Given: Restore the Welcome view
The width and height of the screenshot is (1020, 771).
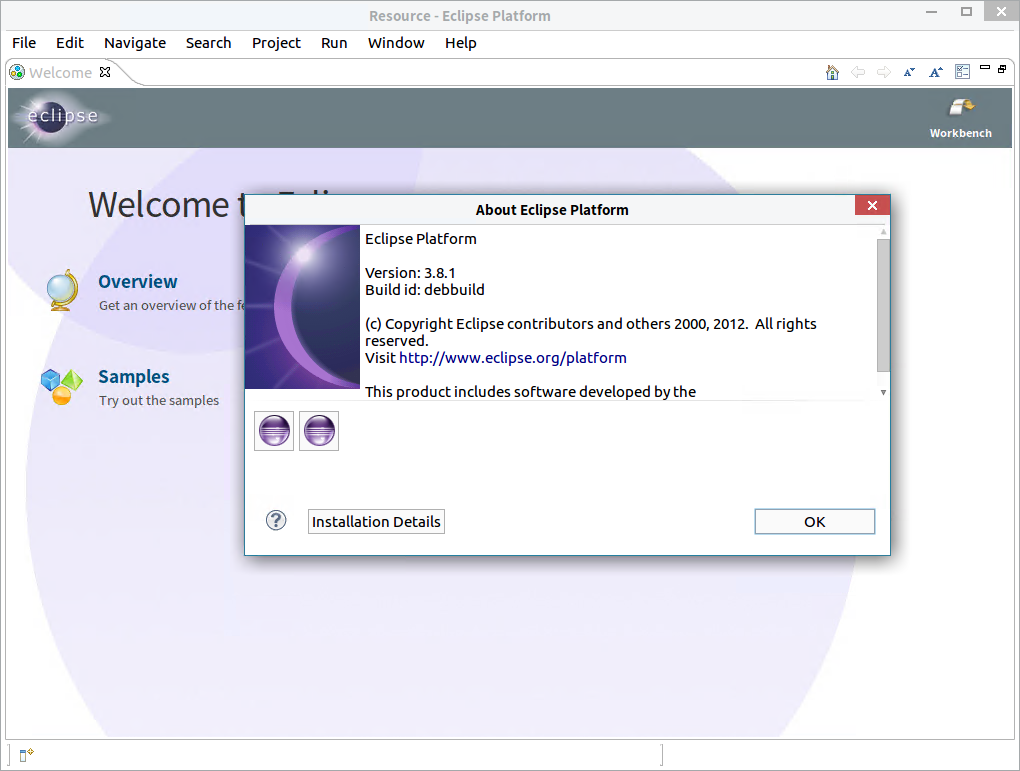Looking at the screenshot, I should [x=1002, y=68].
